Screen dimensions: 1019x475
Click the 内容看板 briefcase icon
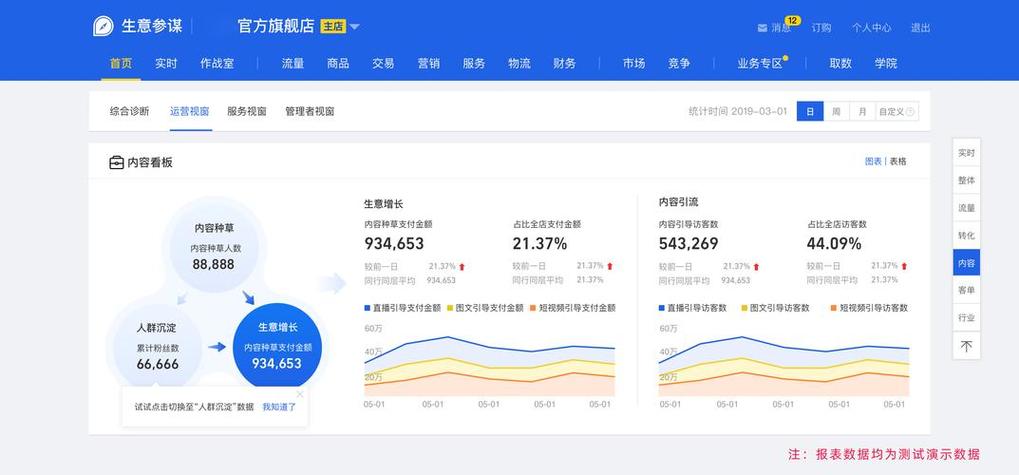coord(116,162)
